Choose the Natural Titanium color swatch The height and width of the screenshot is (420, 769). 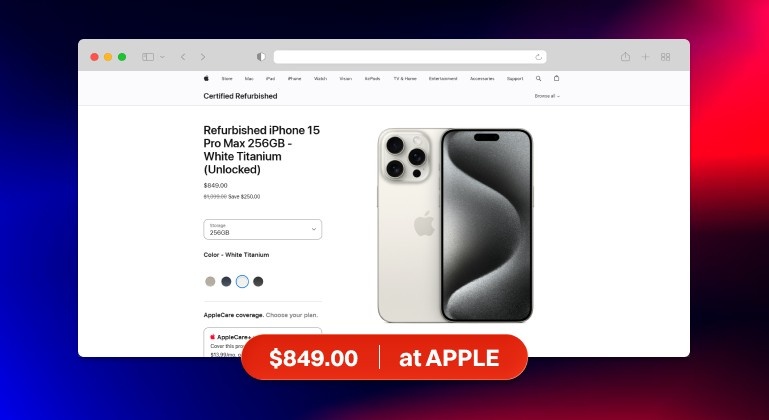(x=210, y=281)
